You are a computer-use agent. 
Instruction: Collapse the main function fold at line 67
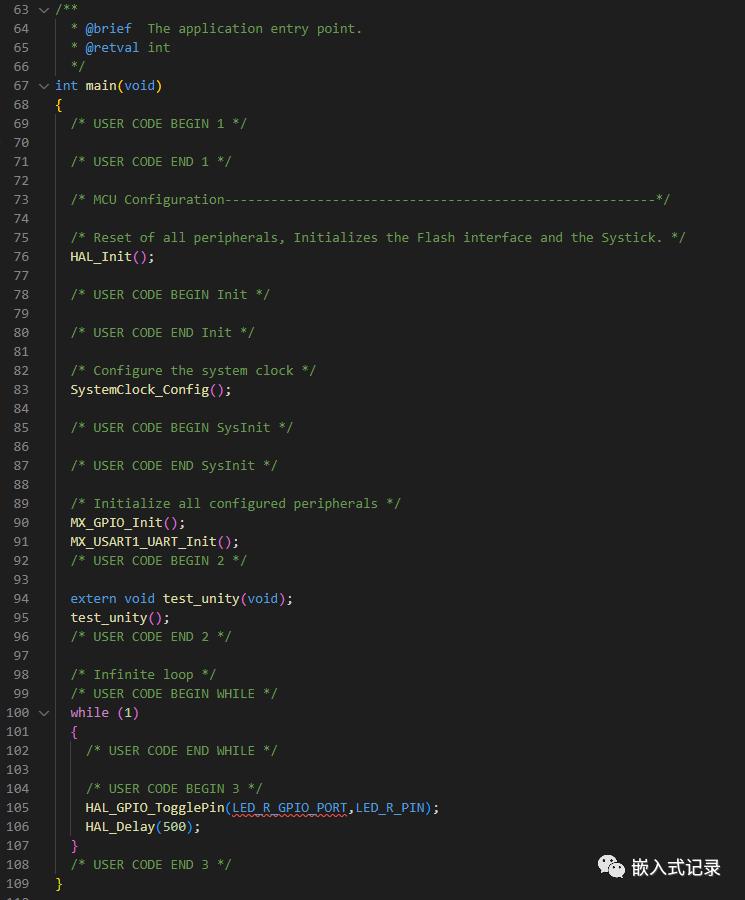click(44, 86)
